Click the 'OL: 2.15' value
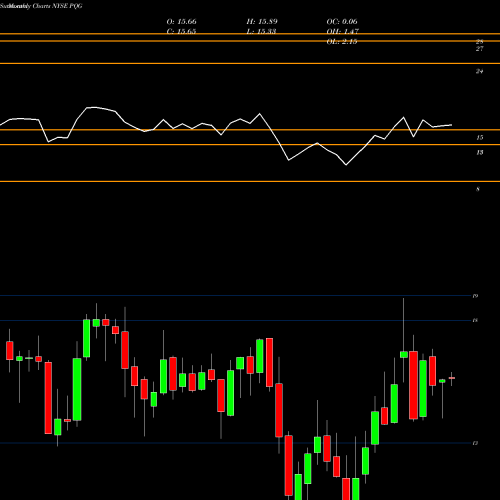This screenshot has height=500, width=500. (342, 41)
